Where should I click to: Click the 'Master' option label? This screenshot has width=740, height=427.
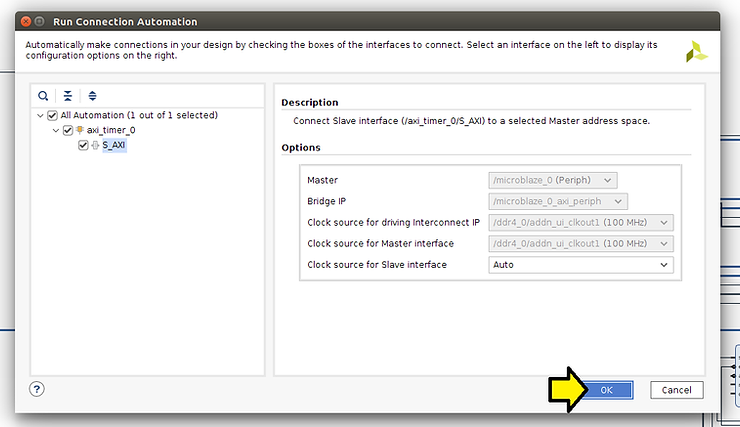(322, 180)
